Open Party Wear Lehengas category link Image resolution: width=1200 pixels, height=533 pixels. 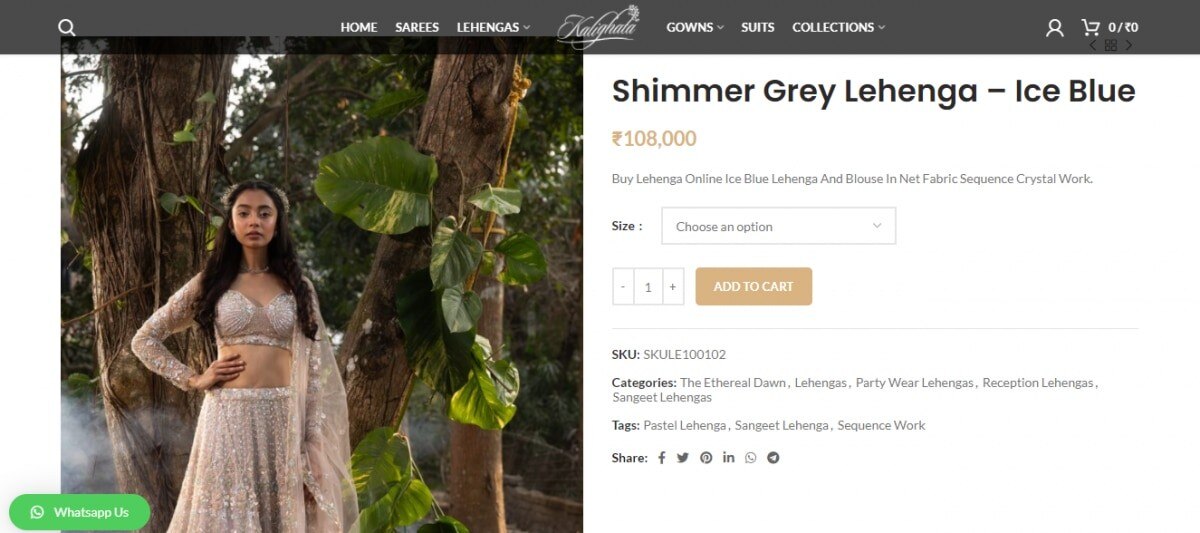[x=914, y=383]
